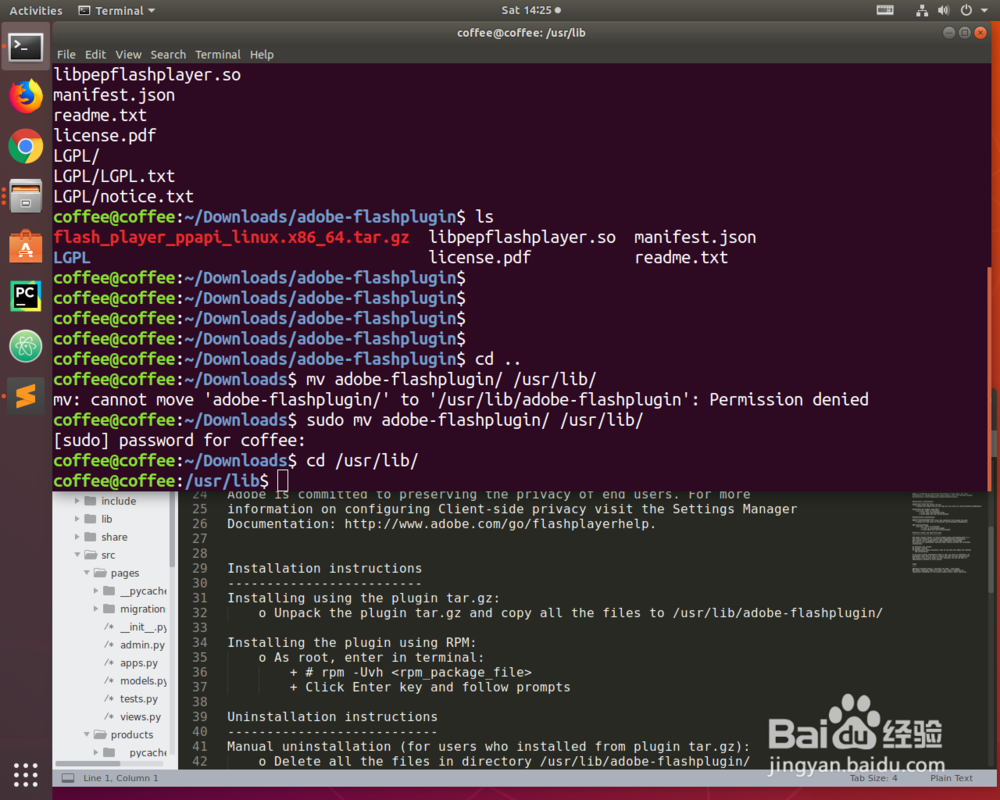Launch Google Chrome from the dock

coord(26,146)
